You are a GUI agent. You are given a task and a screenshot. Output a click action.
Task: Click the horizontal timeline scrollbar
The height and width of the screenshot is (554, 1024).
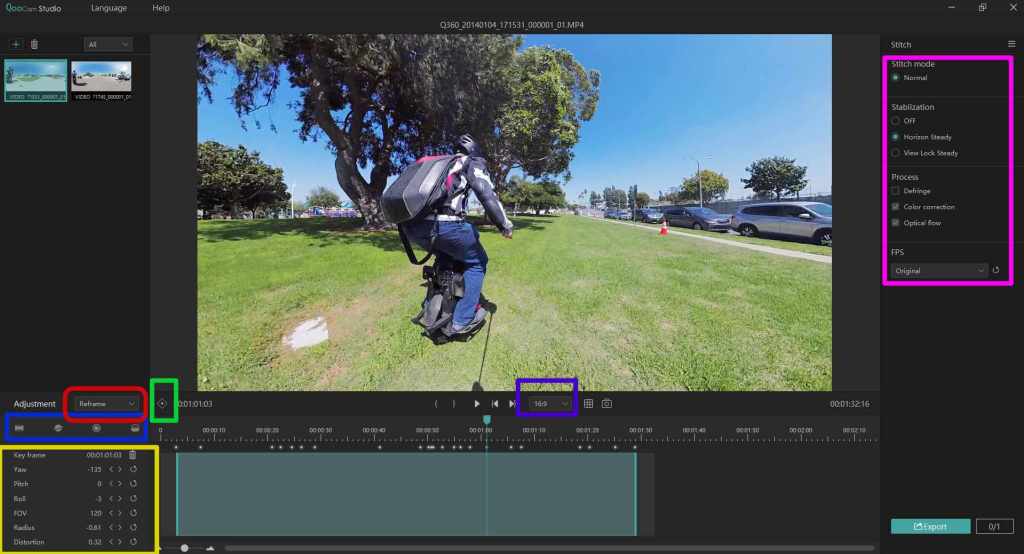click(549, 548)
